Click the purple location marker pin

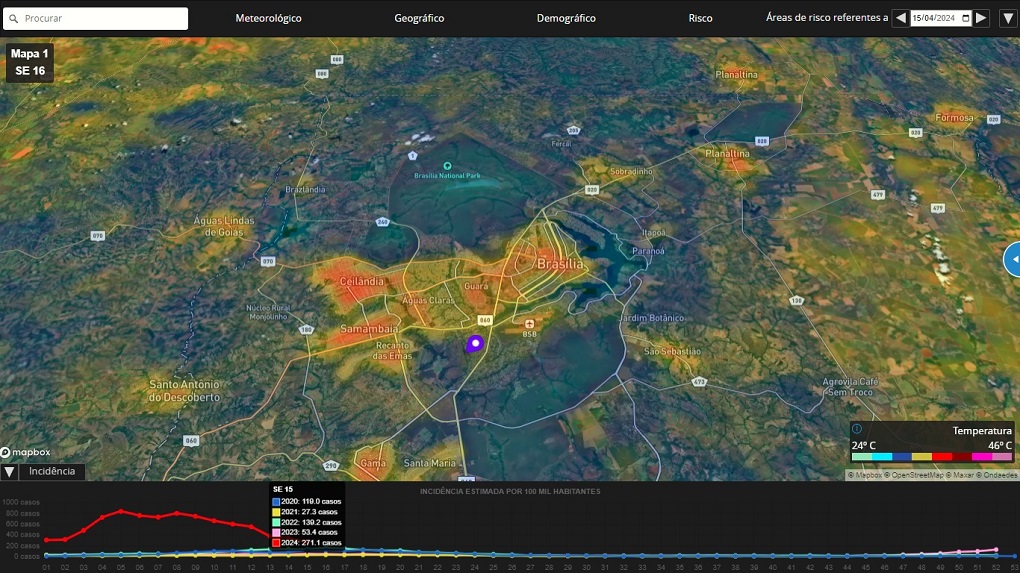click(475, 343)
